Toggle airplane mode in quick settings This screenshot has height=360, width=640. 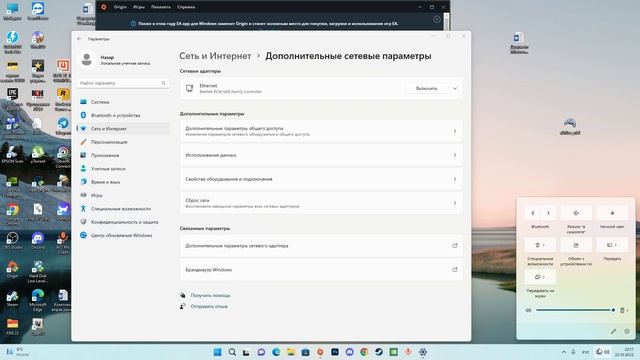tap(576, 213)
